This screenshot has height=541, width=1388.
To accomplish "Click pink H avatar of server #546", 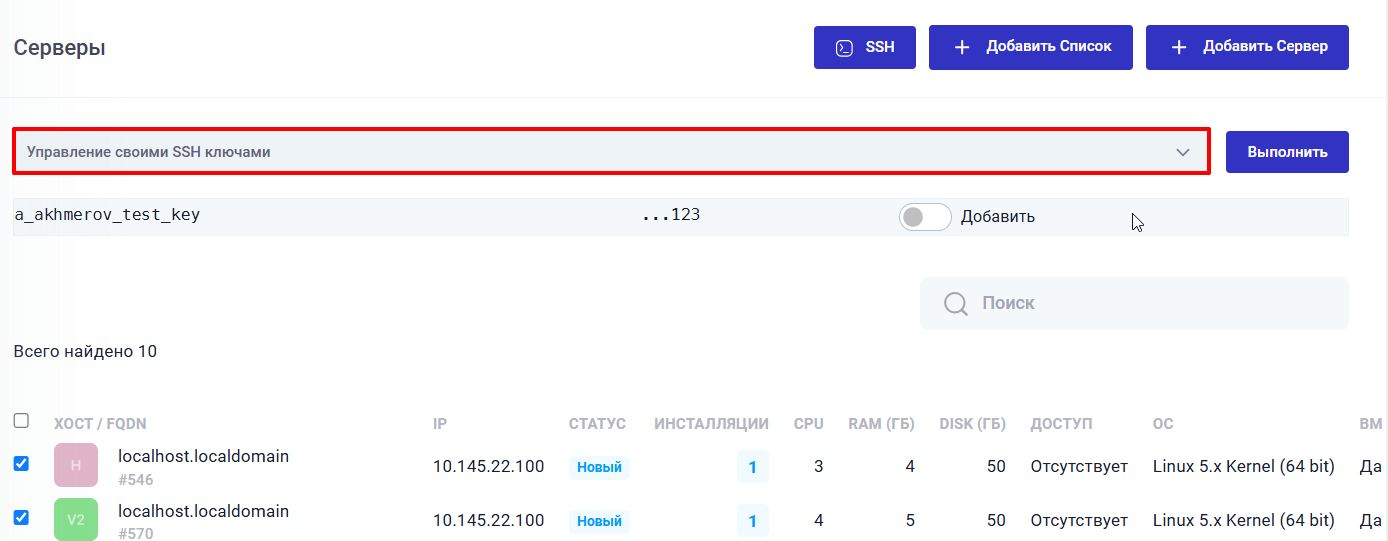I will (76, 465).
